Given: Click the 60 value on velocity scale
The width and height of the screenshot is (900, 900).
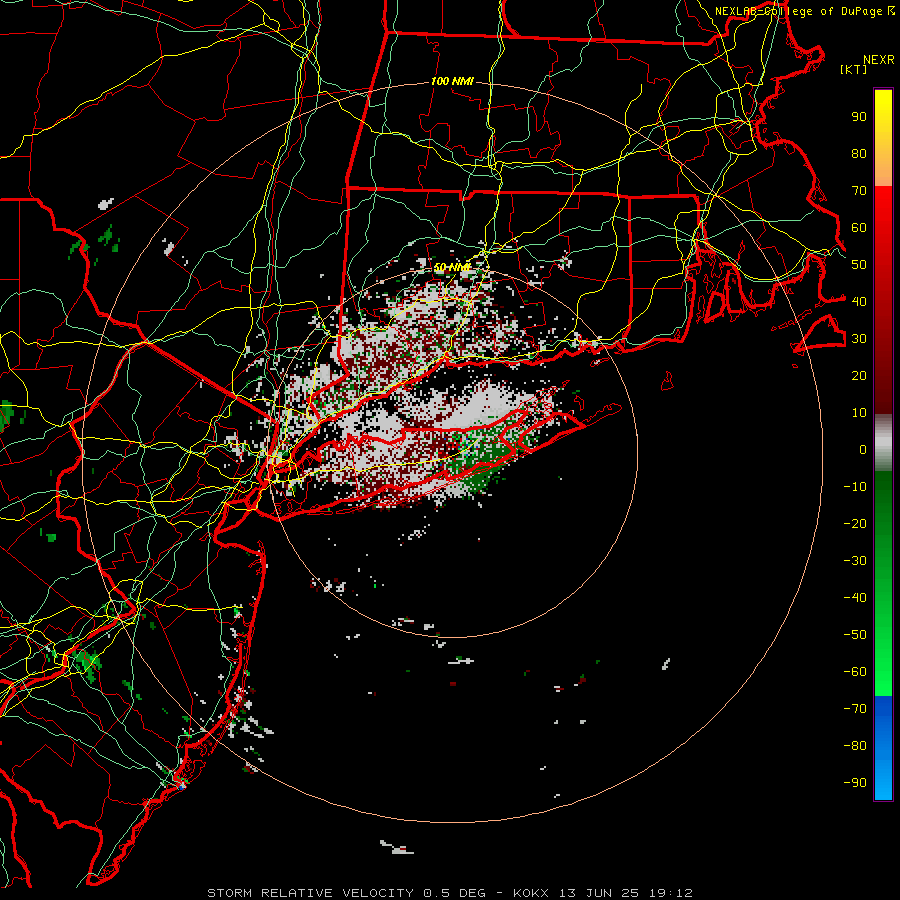Looking at the screenshot, I should point(859,227).
